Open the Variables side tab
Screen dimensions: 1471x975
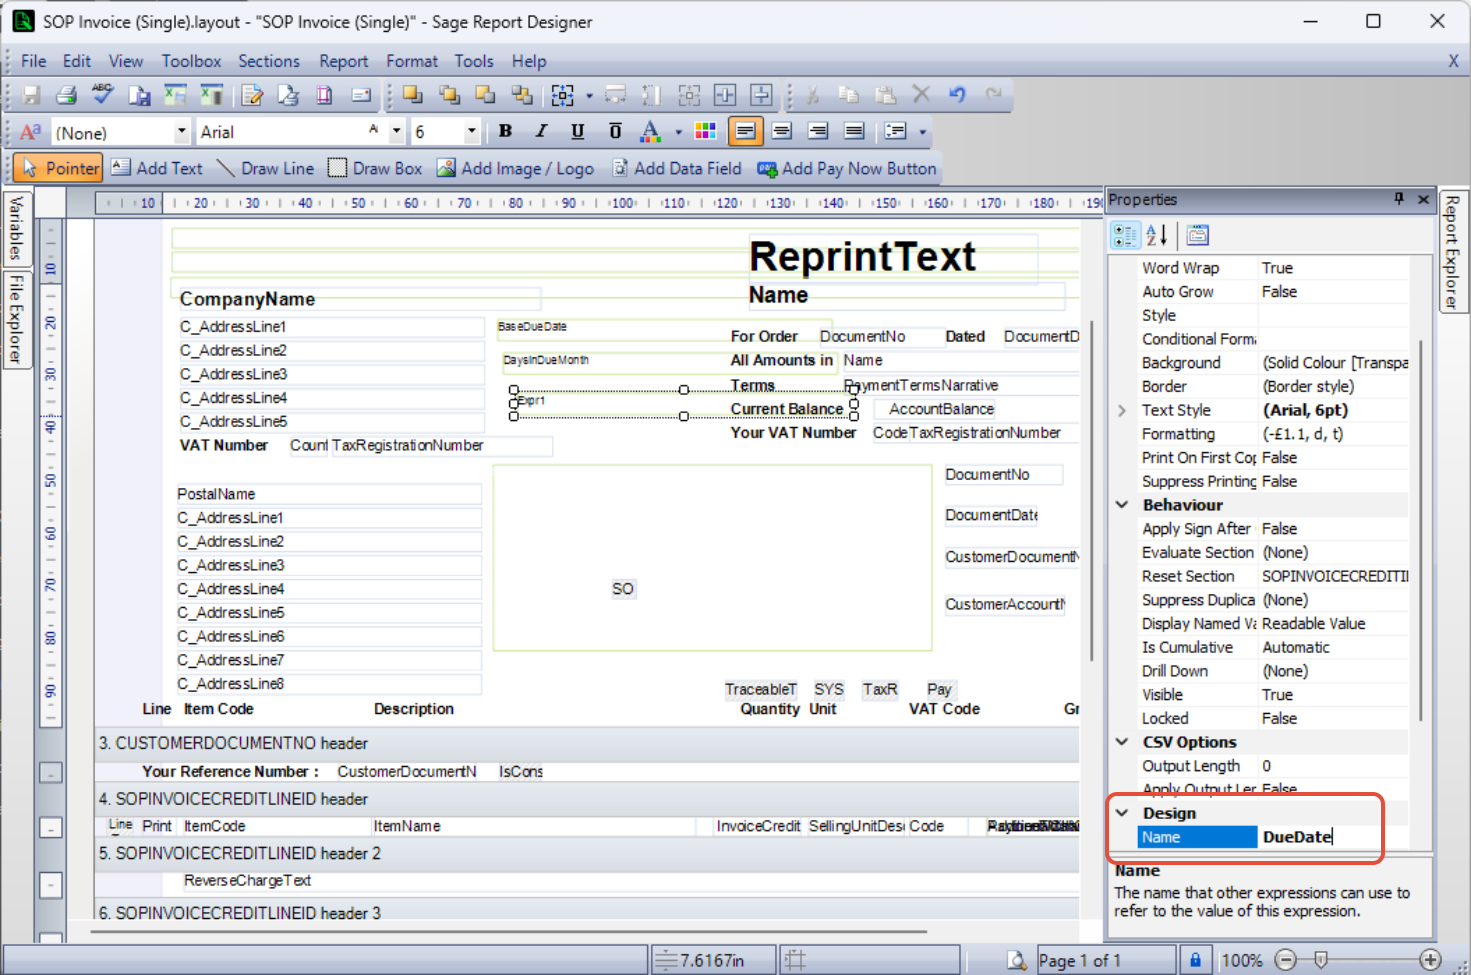point(16,228)
